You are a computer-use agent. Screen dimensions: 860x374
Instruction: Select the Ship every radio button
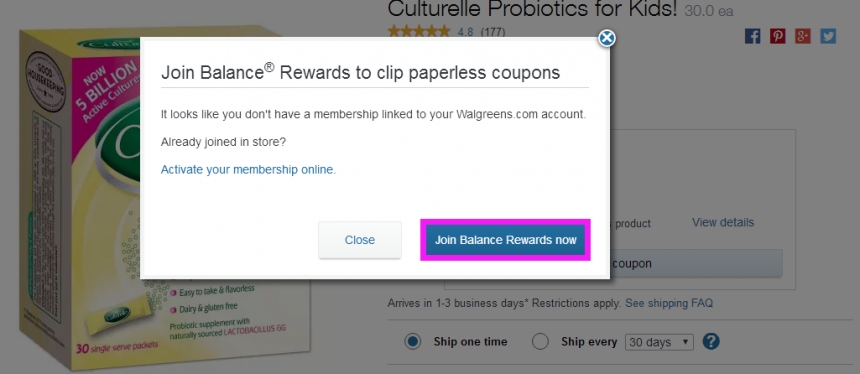pos(540,342)
